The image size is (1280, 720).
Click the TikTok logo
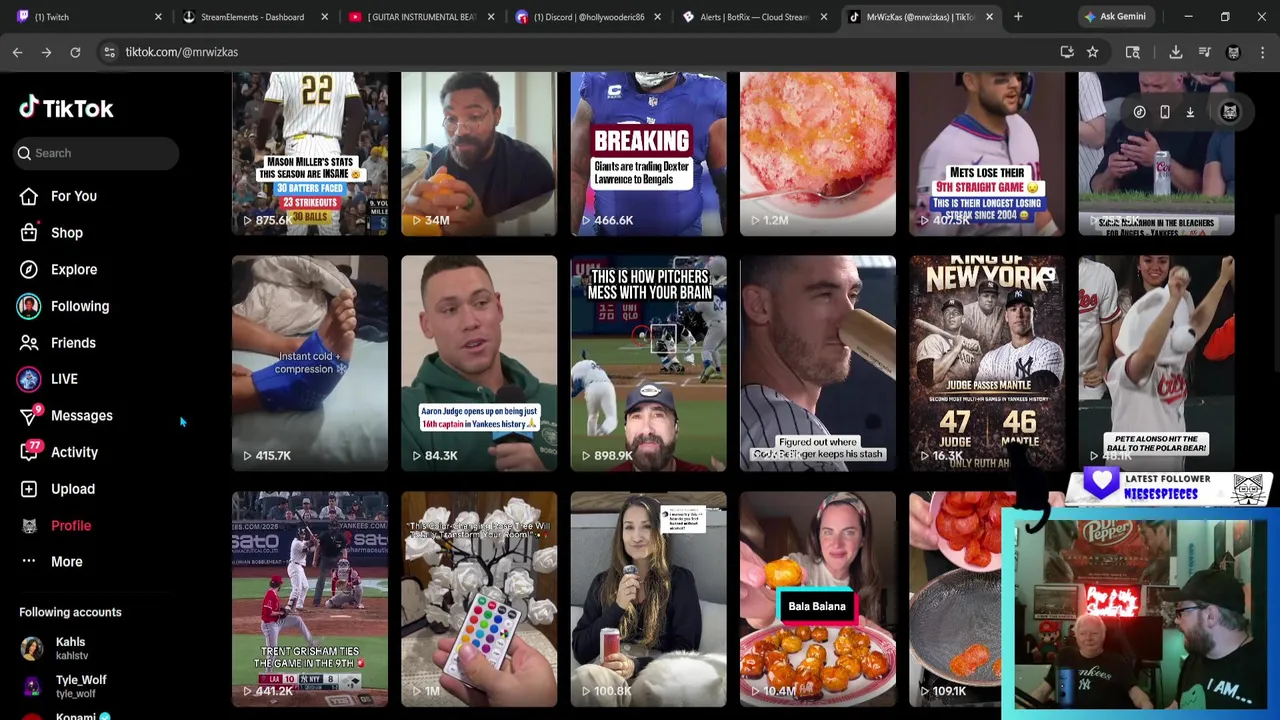[66, 108]
